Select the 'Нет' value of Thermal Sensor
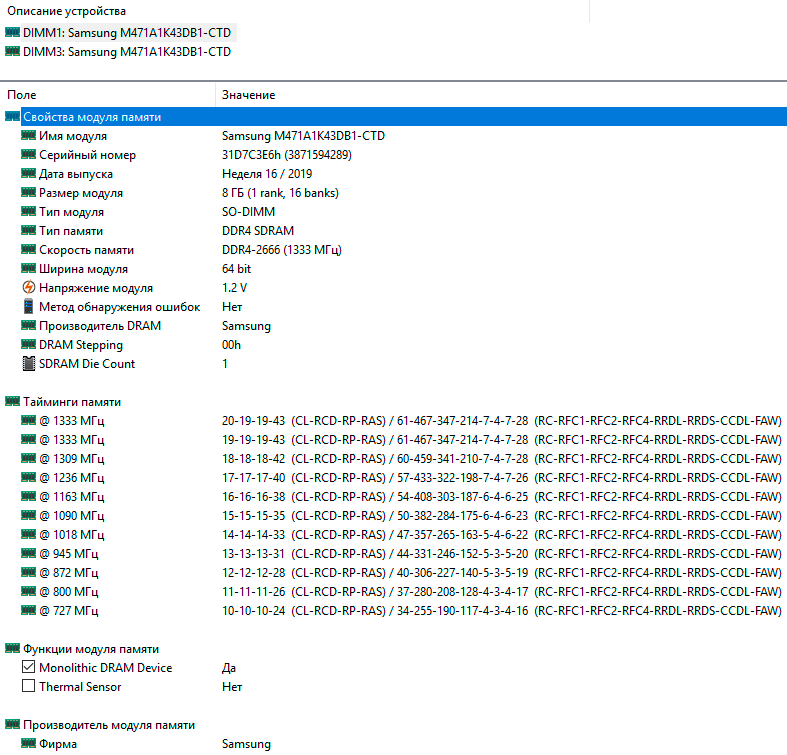The image size is (787, 755). (232, 687)
